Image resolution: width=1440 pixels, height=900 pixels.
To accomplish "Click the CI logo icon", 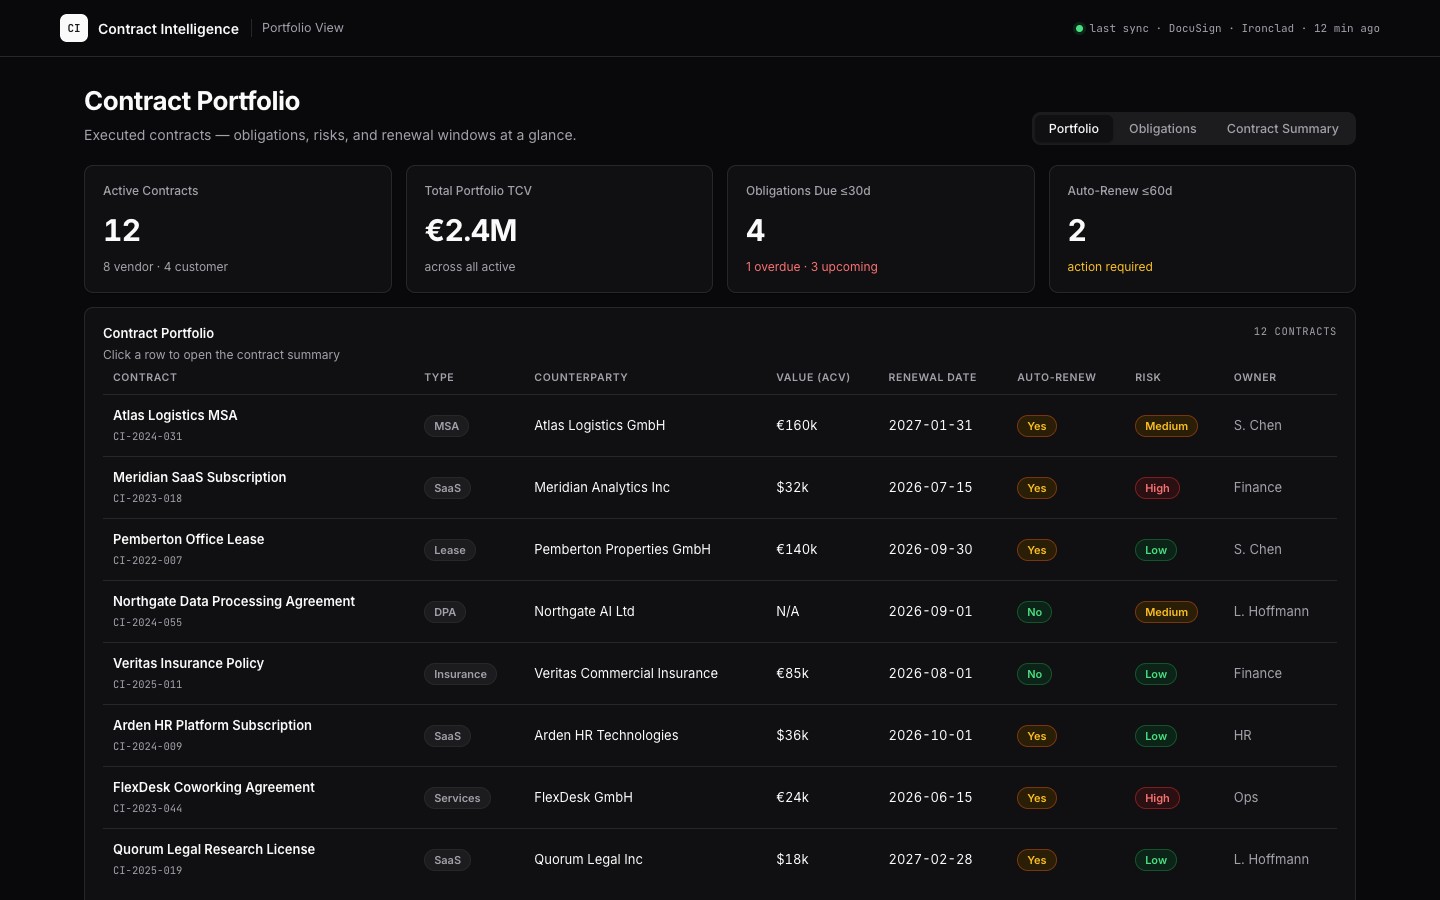I will (74, 28).
